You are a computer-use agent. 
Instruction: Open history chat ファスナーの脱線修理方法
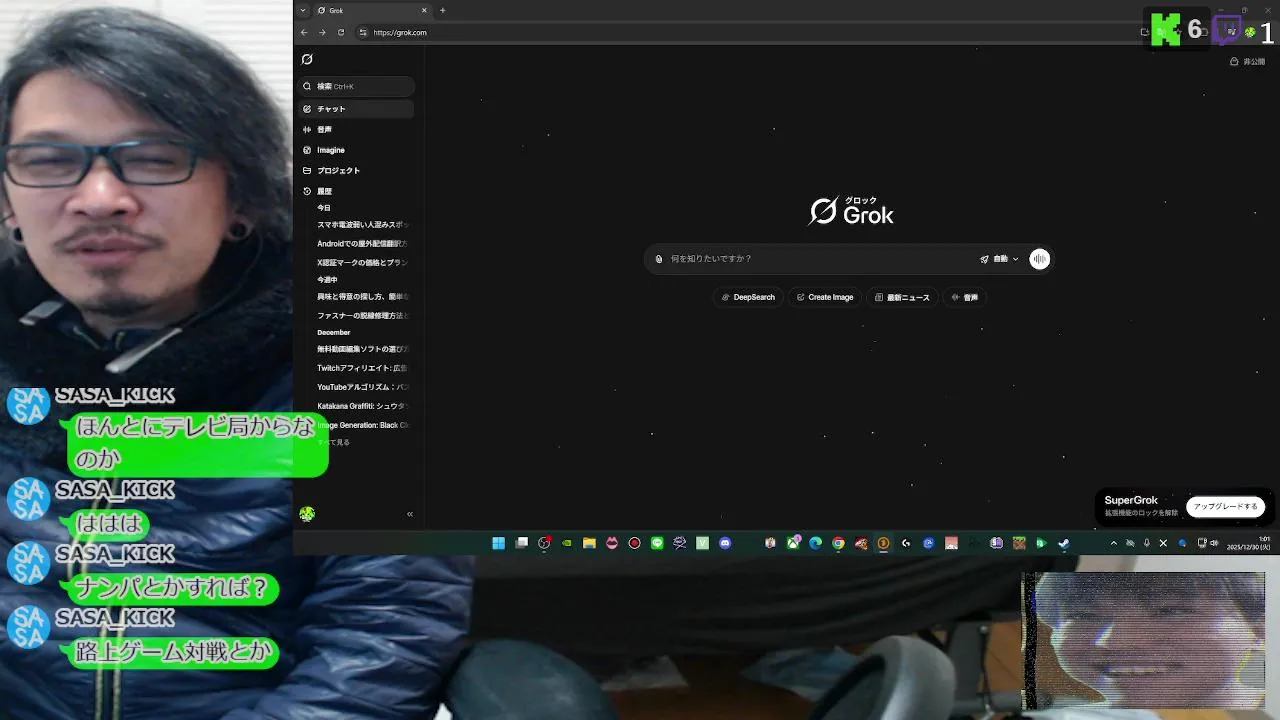[x=362, y=315]
